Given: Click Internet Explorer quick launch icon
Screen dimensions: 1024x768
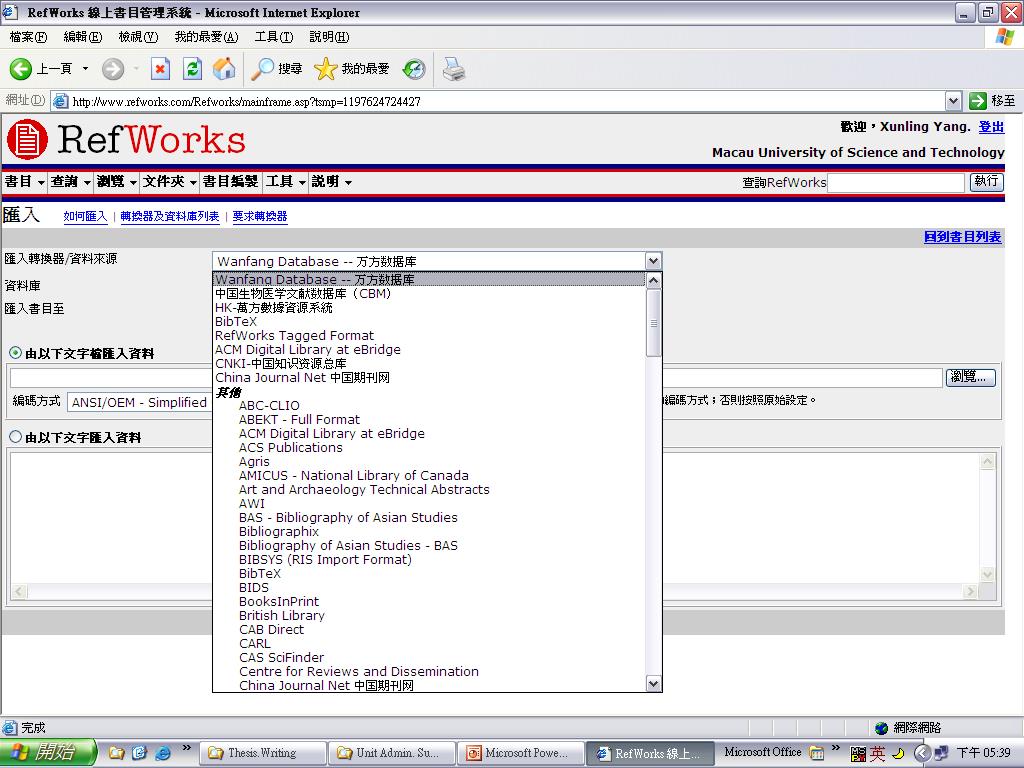Looking at the screenshot, I should (x=163, y=753).
